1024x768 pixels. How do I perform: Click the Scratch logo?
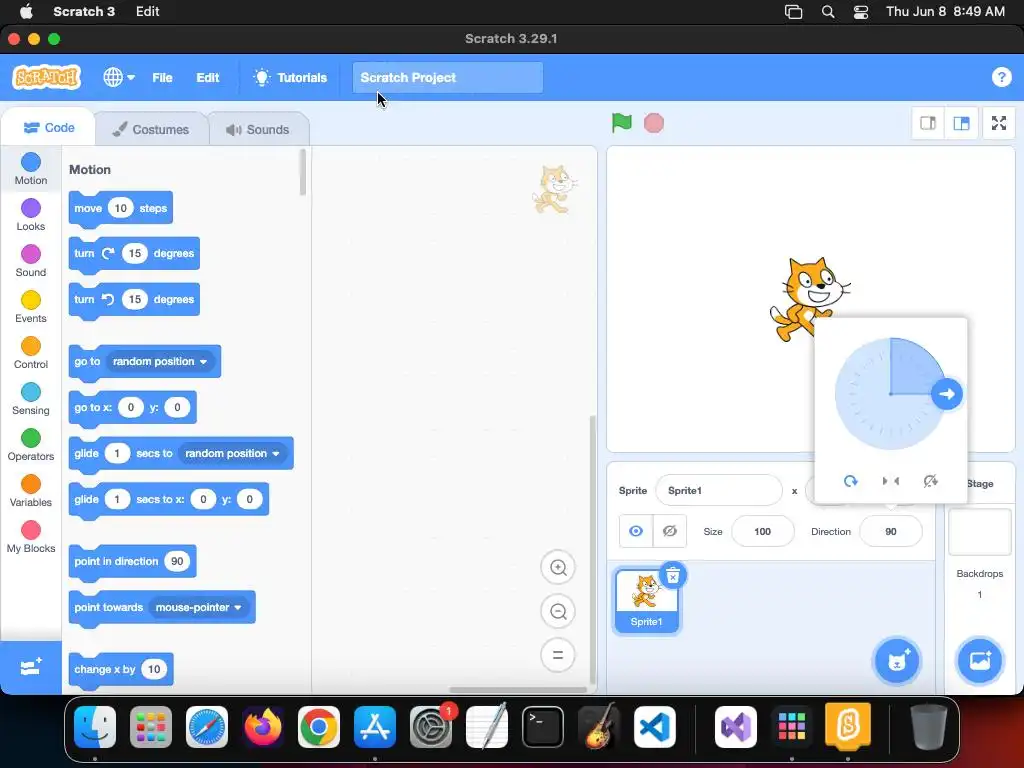(x=46, y=77)
